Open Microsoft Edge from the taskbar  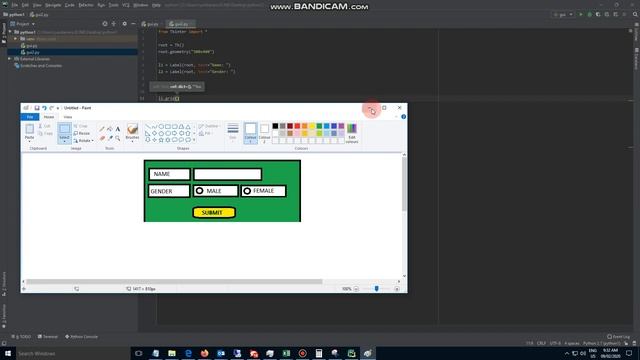coord(188,353)
